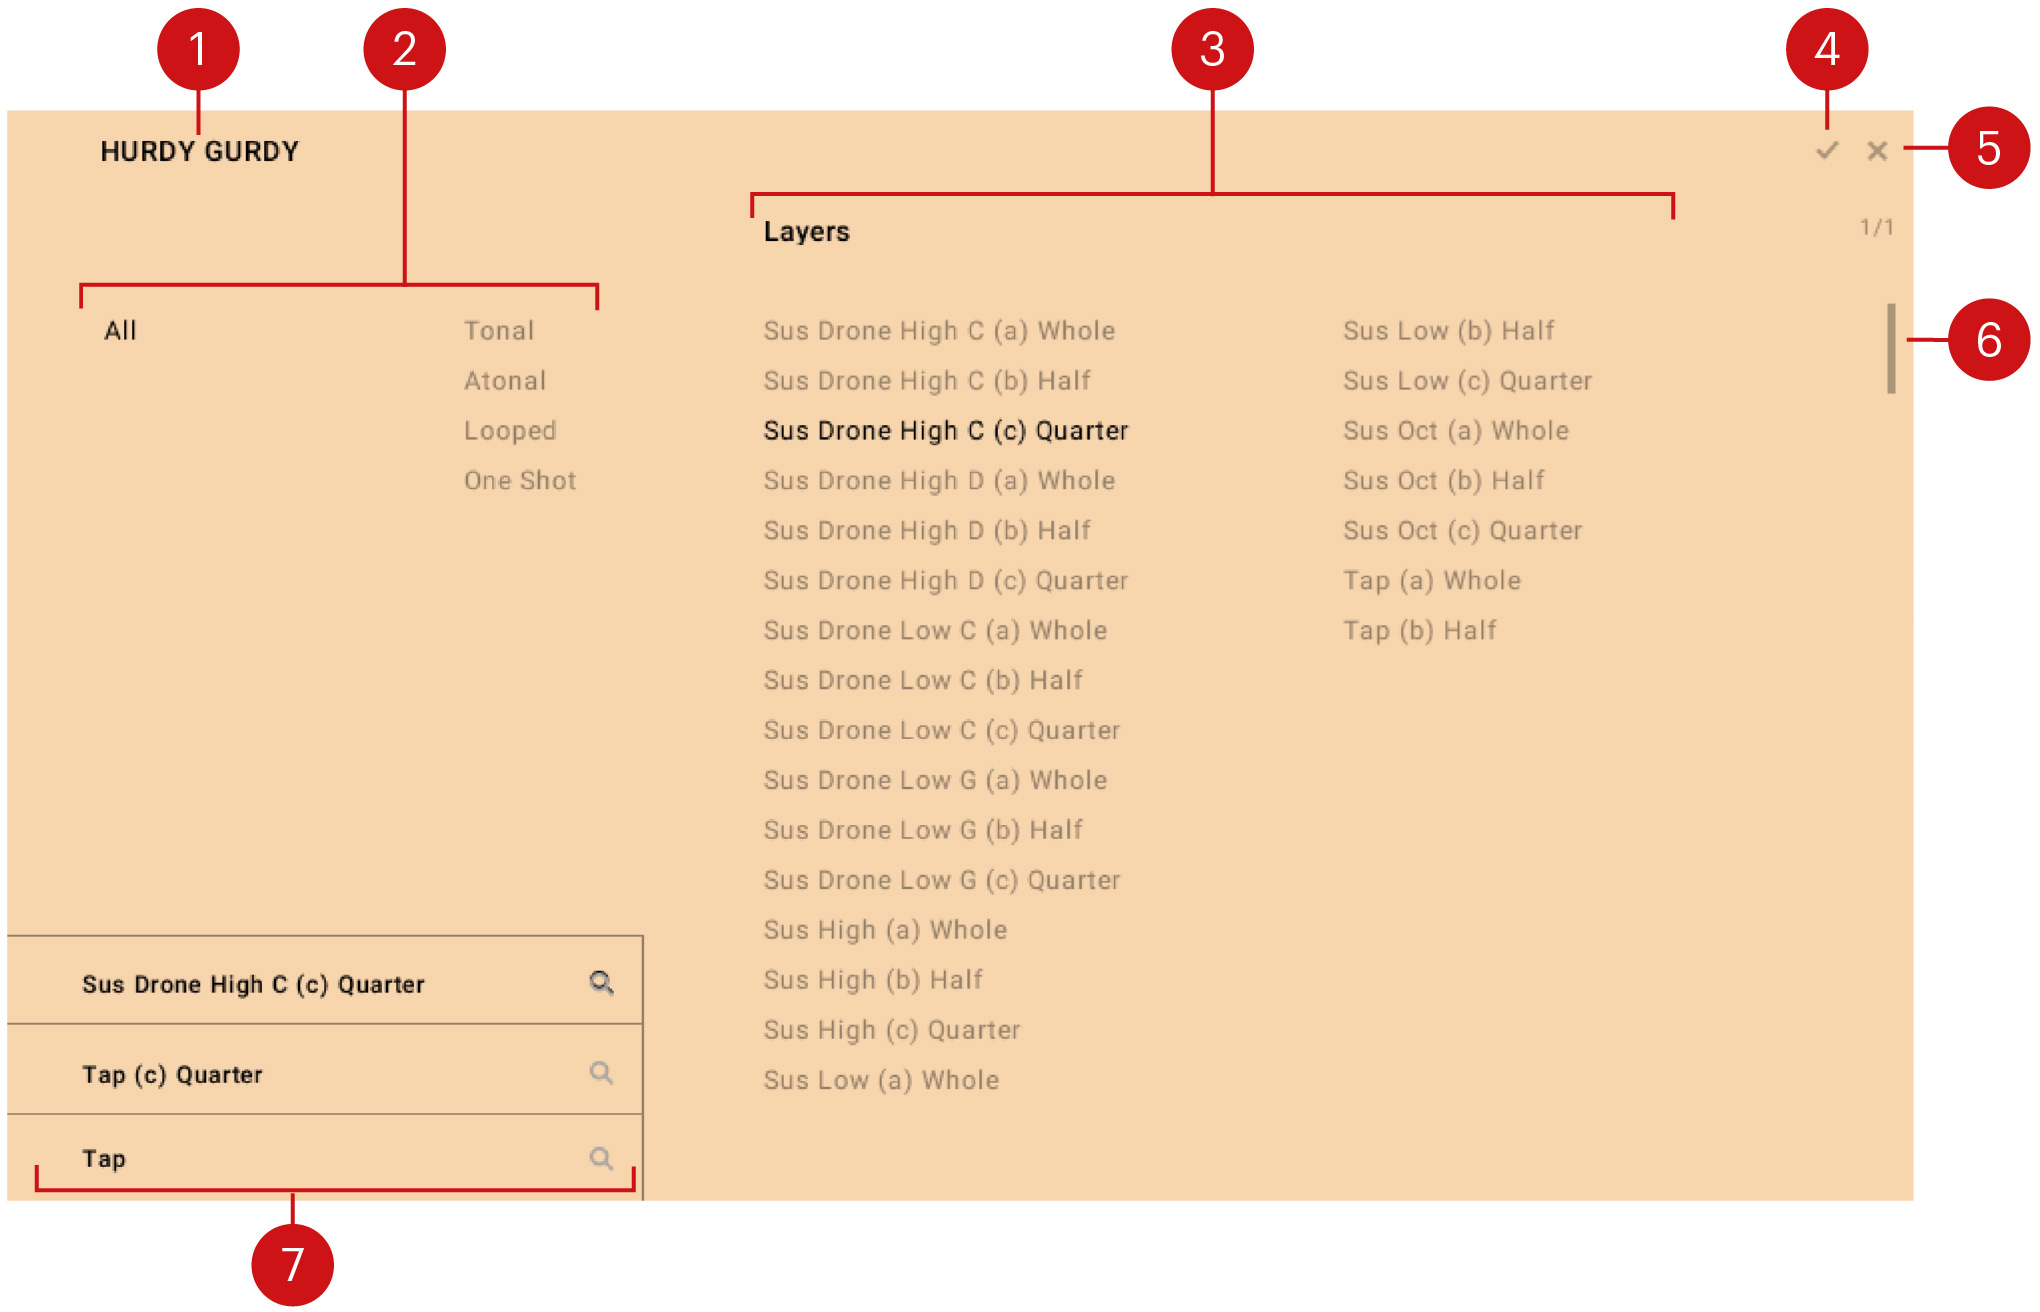The height and width of the screenshot is (1312, 2040).
Task: Choose Sus Drone Low G (b) Half
Action: pos(922,830)
